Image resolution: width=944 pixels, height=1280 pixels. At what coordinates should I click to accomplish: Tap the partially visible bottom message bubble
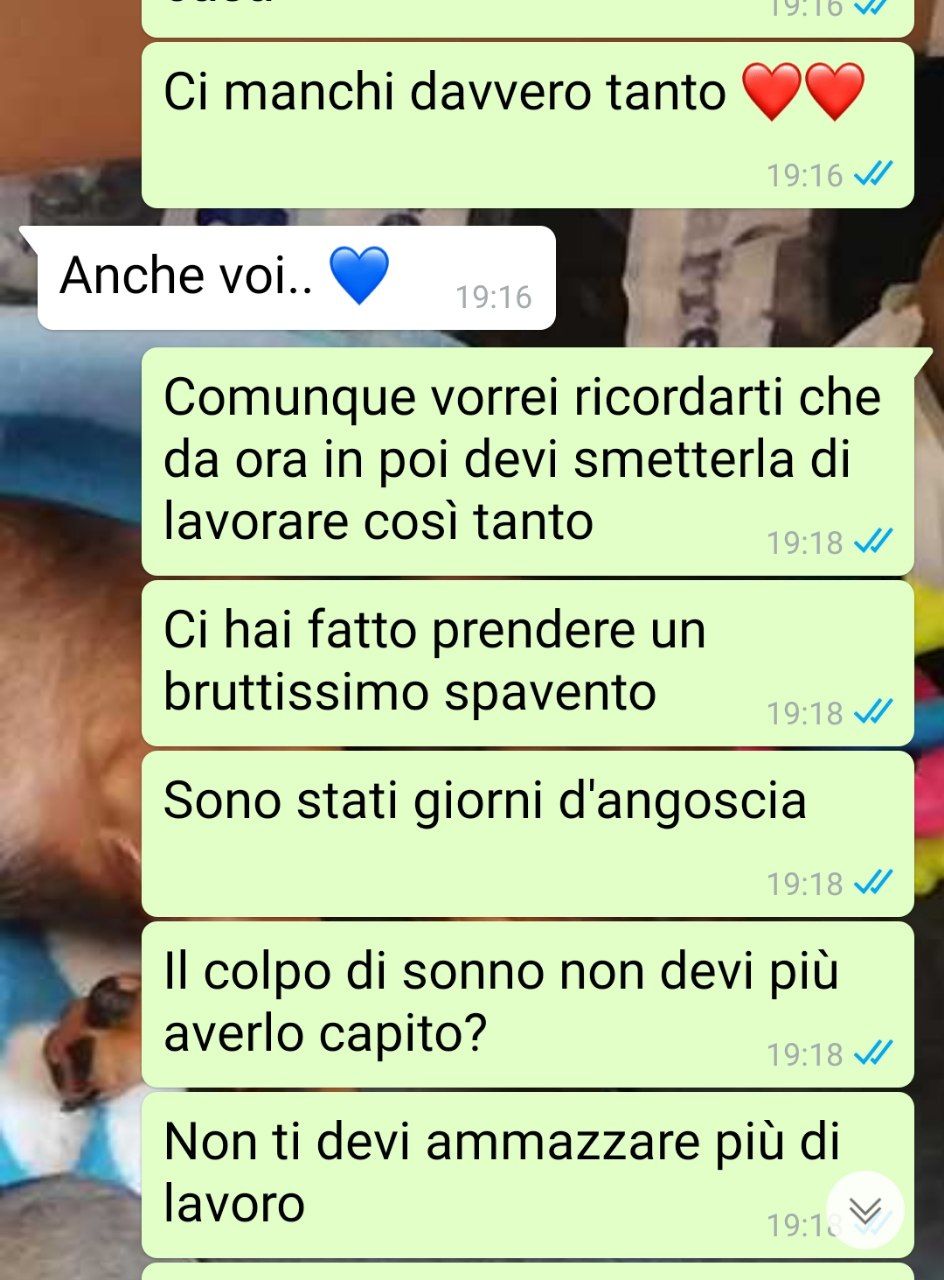point(528,1272)
